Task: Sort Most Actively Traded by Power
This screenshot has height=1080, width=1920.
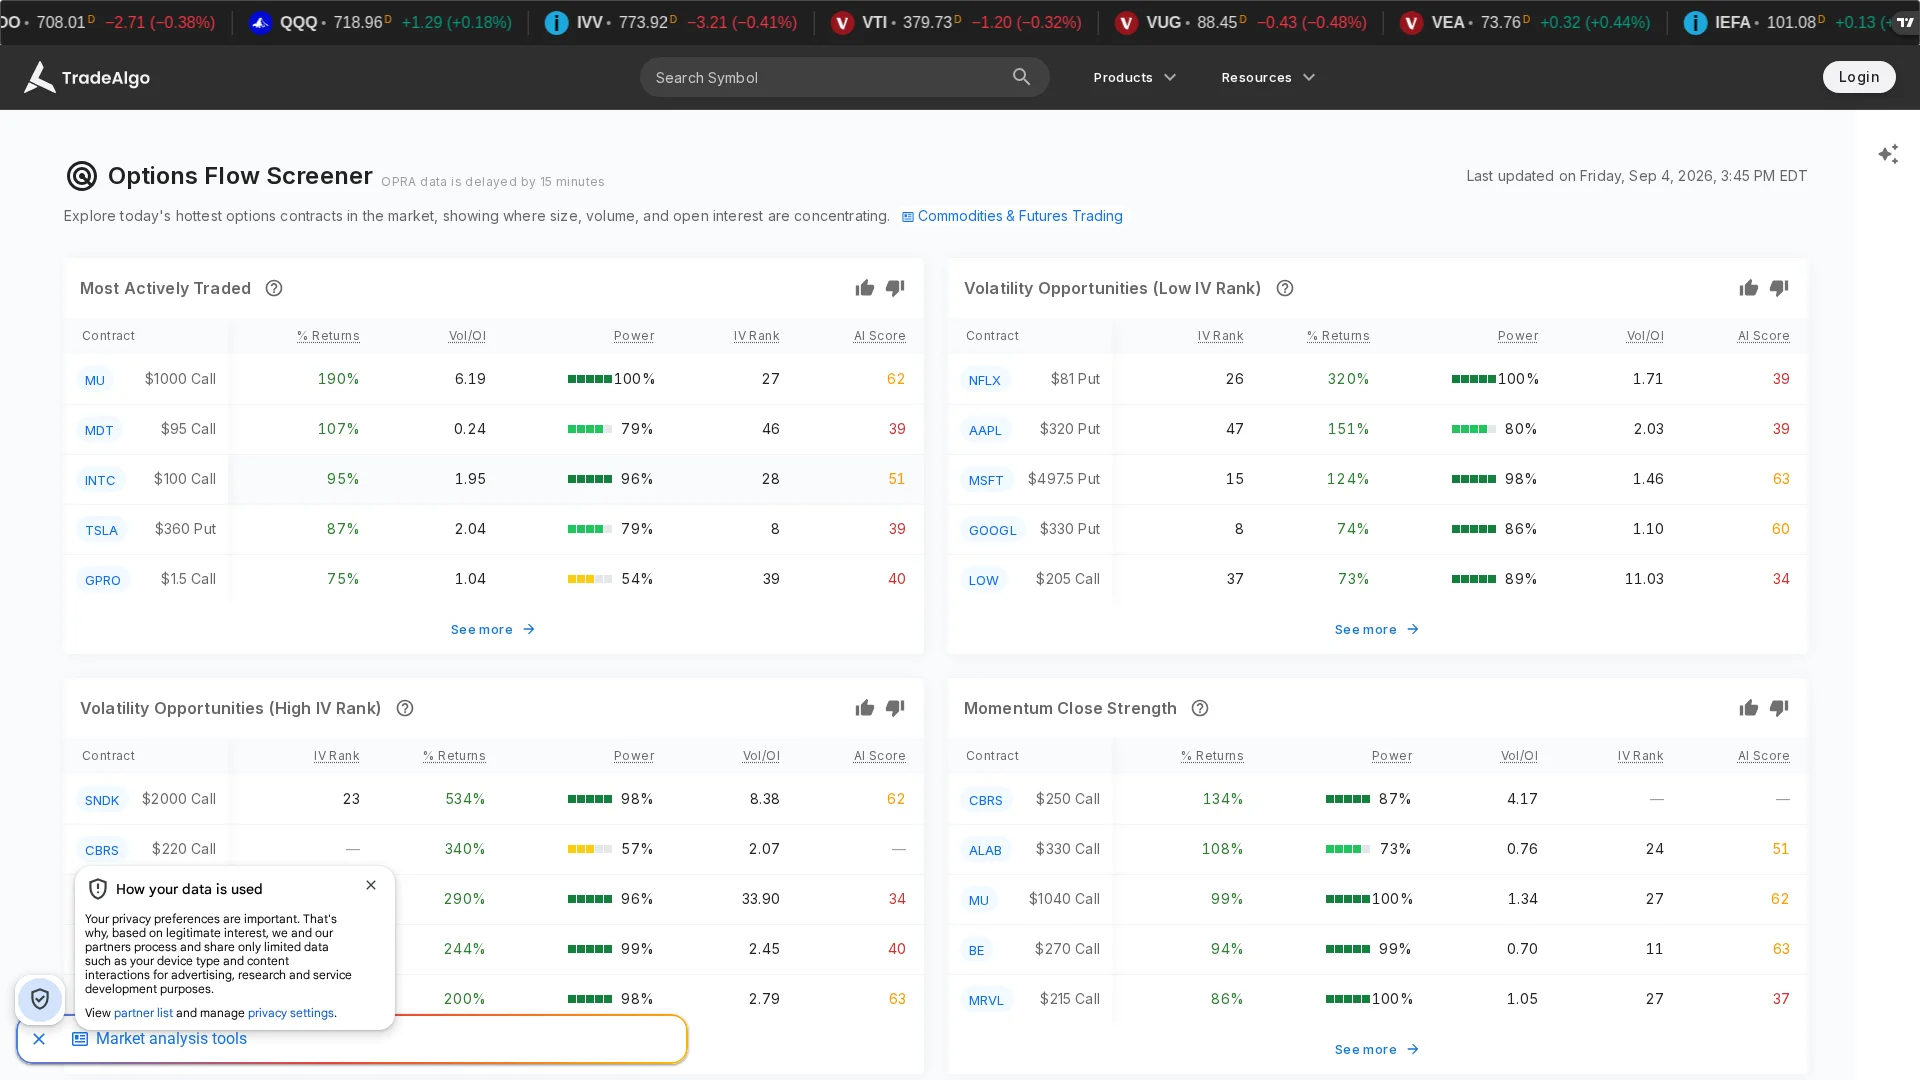Action: [634, 336]
